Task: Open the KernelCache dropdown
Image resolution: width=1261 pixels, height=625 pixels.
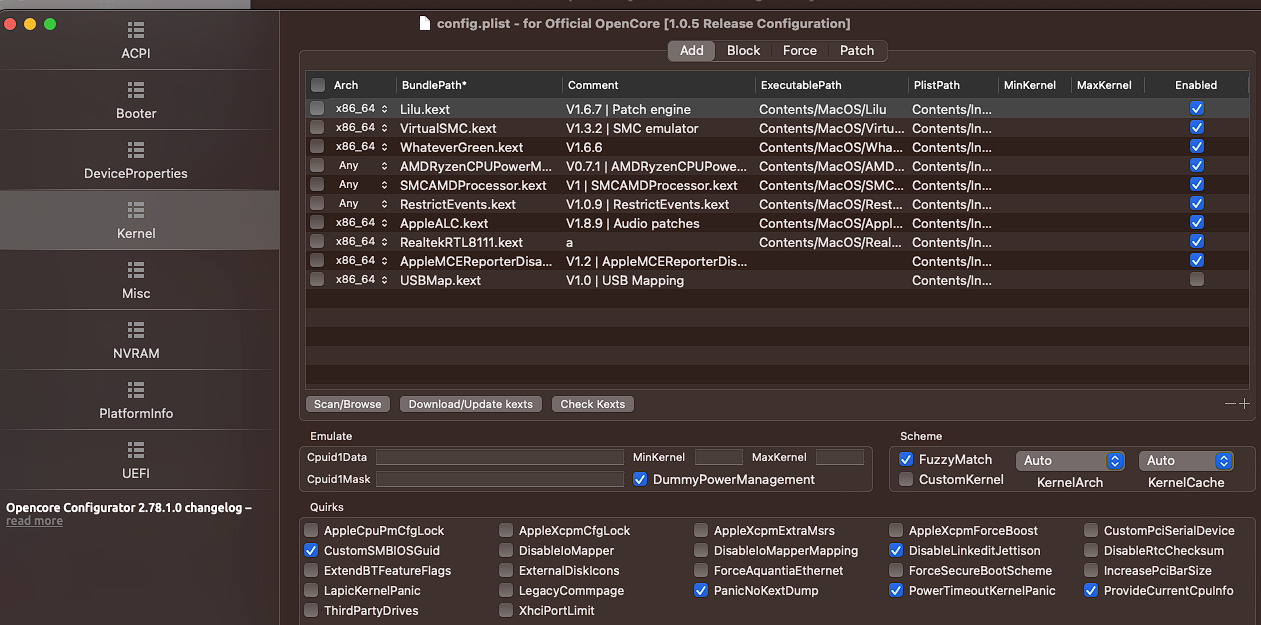Action: click(1185, 461)
